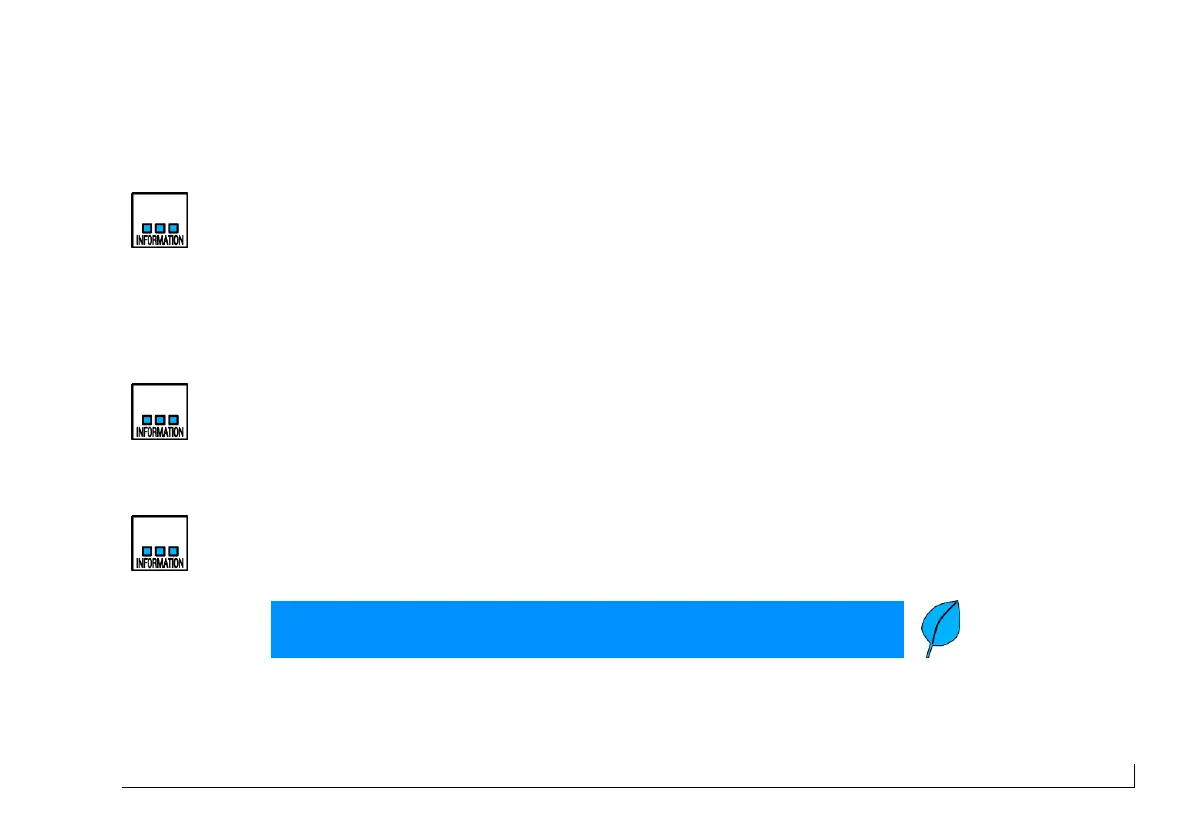This screenshot has width=1191, height=839.
Task: Click the short vertical mark ending the footer line
Action: coord(1134,776)
